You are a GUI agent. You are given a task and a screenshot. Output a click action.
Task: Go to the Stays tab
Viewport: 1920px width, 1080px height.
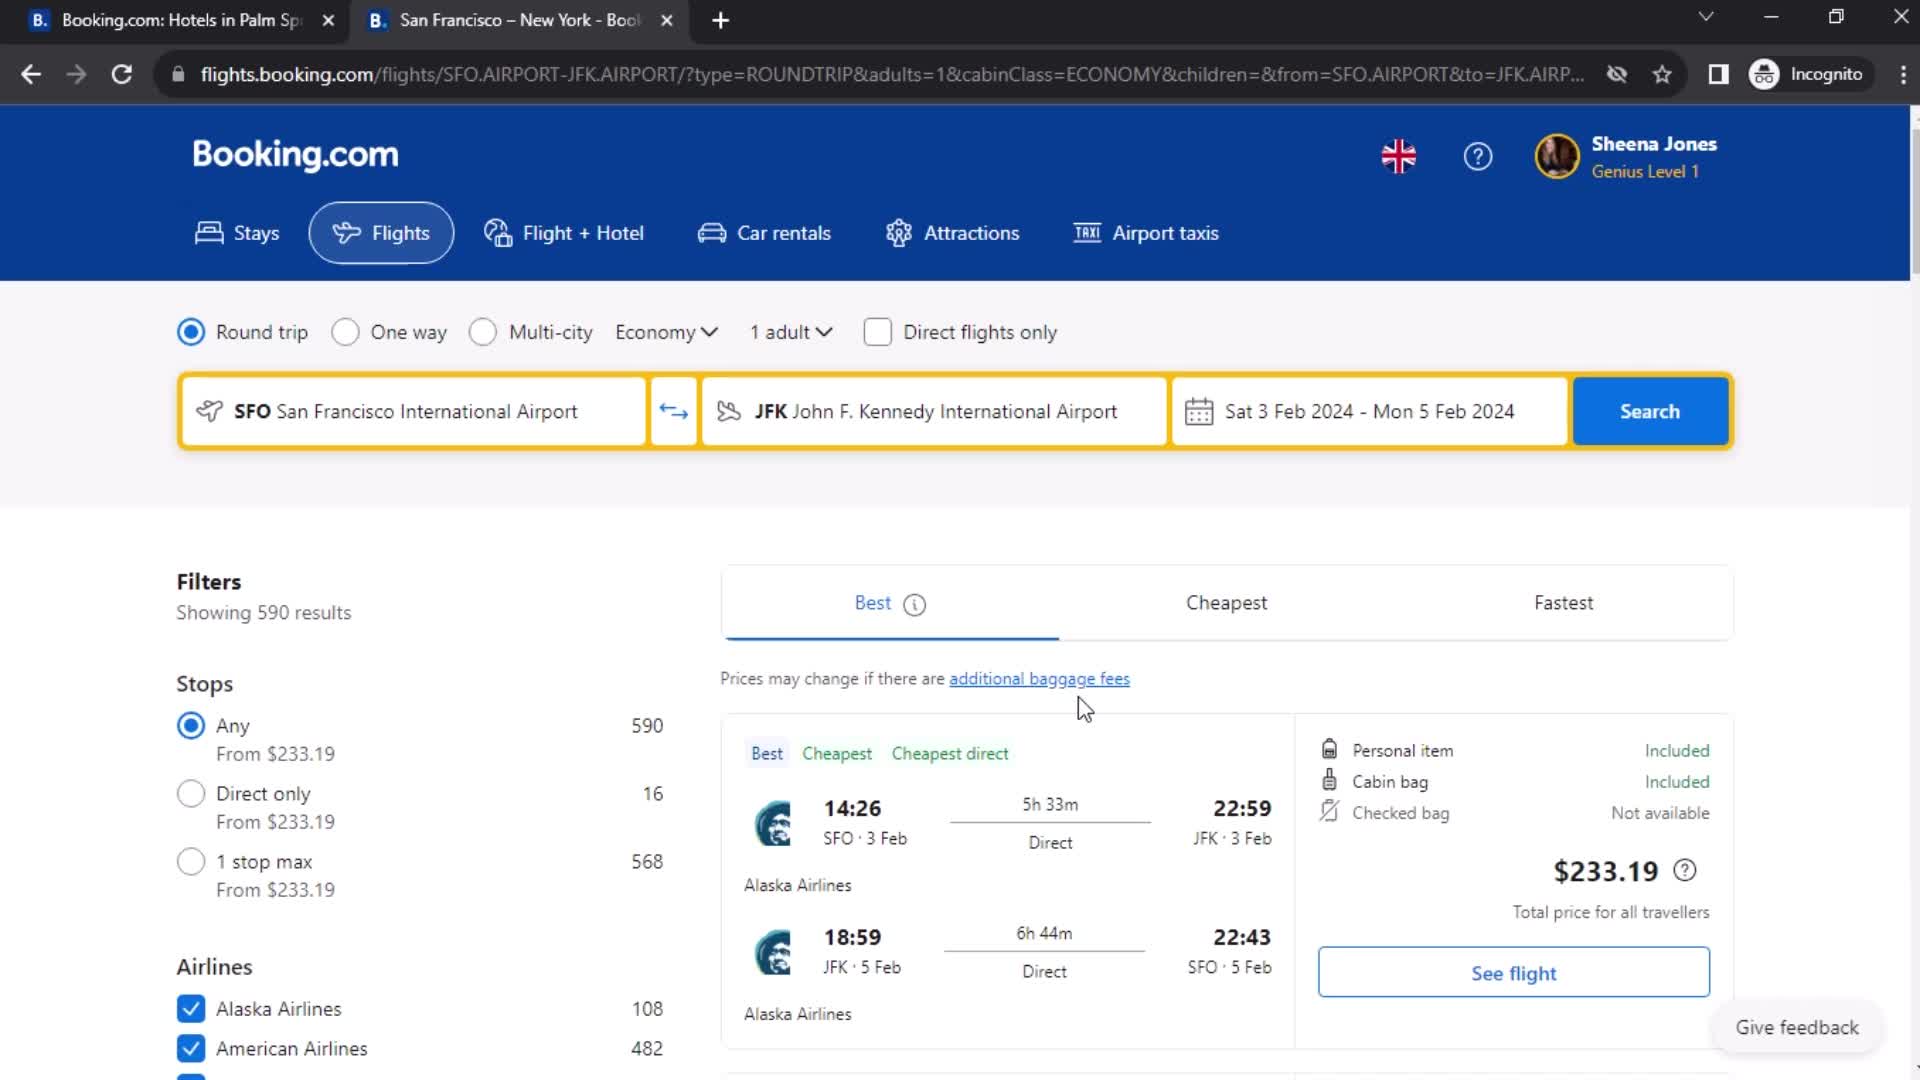(237, 233)
